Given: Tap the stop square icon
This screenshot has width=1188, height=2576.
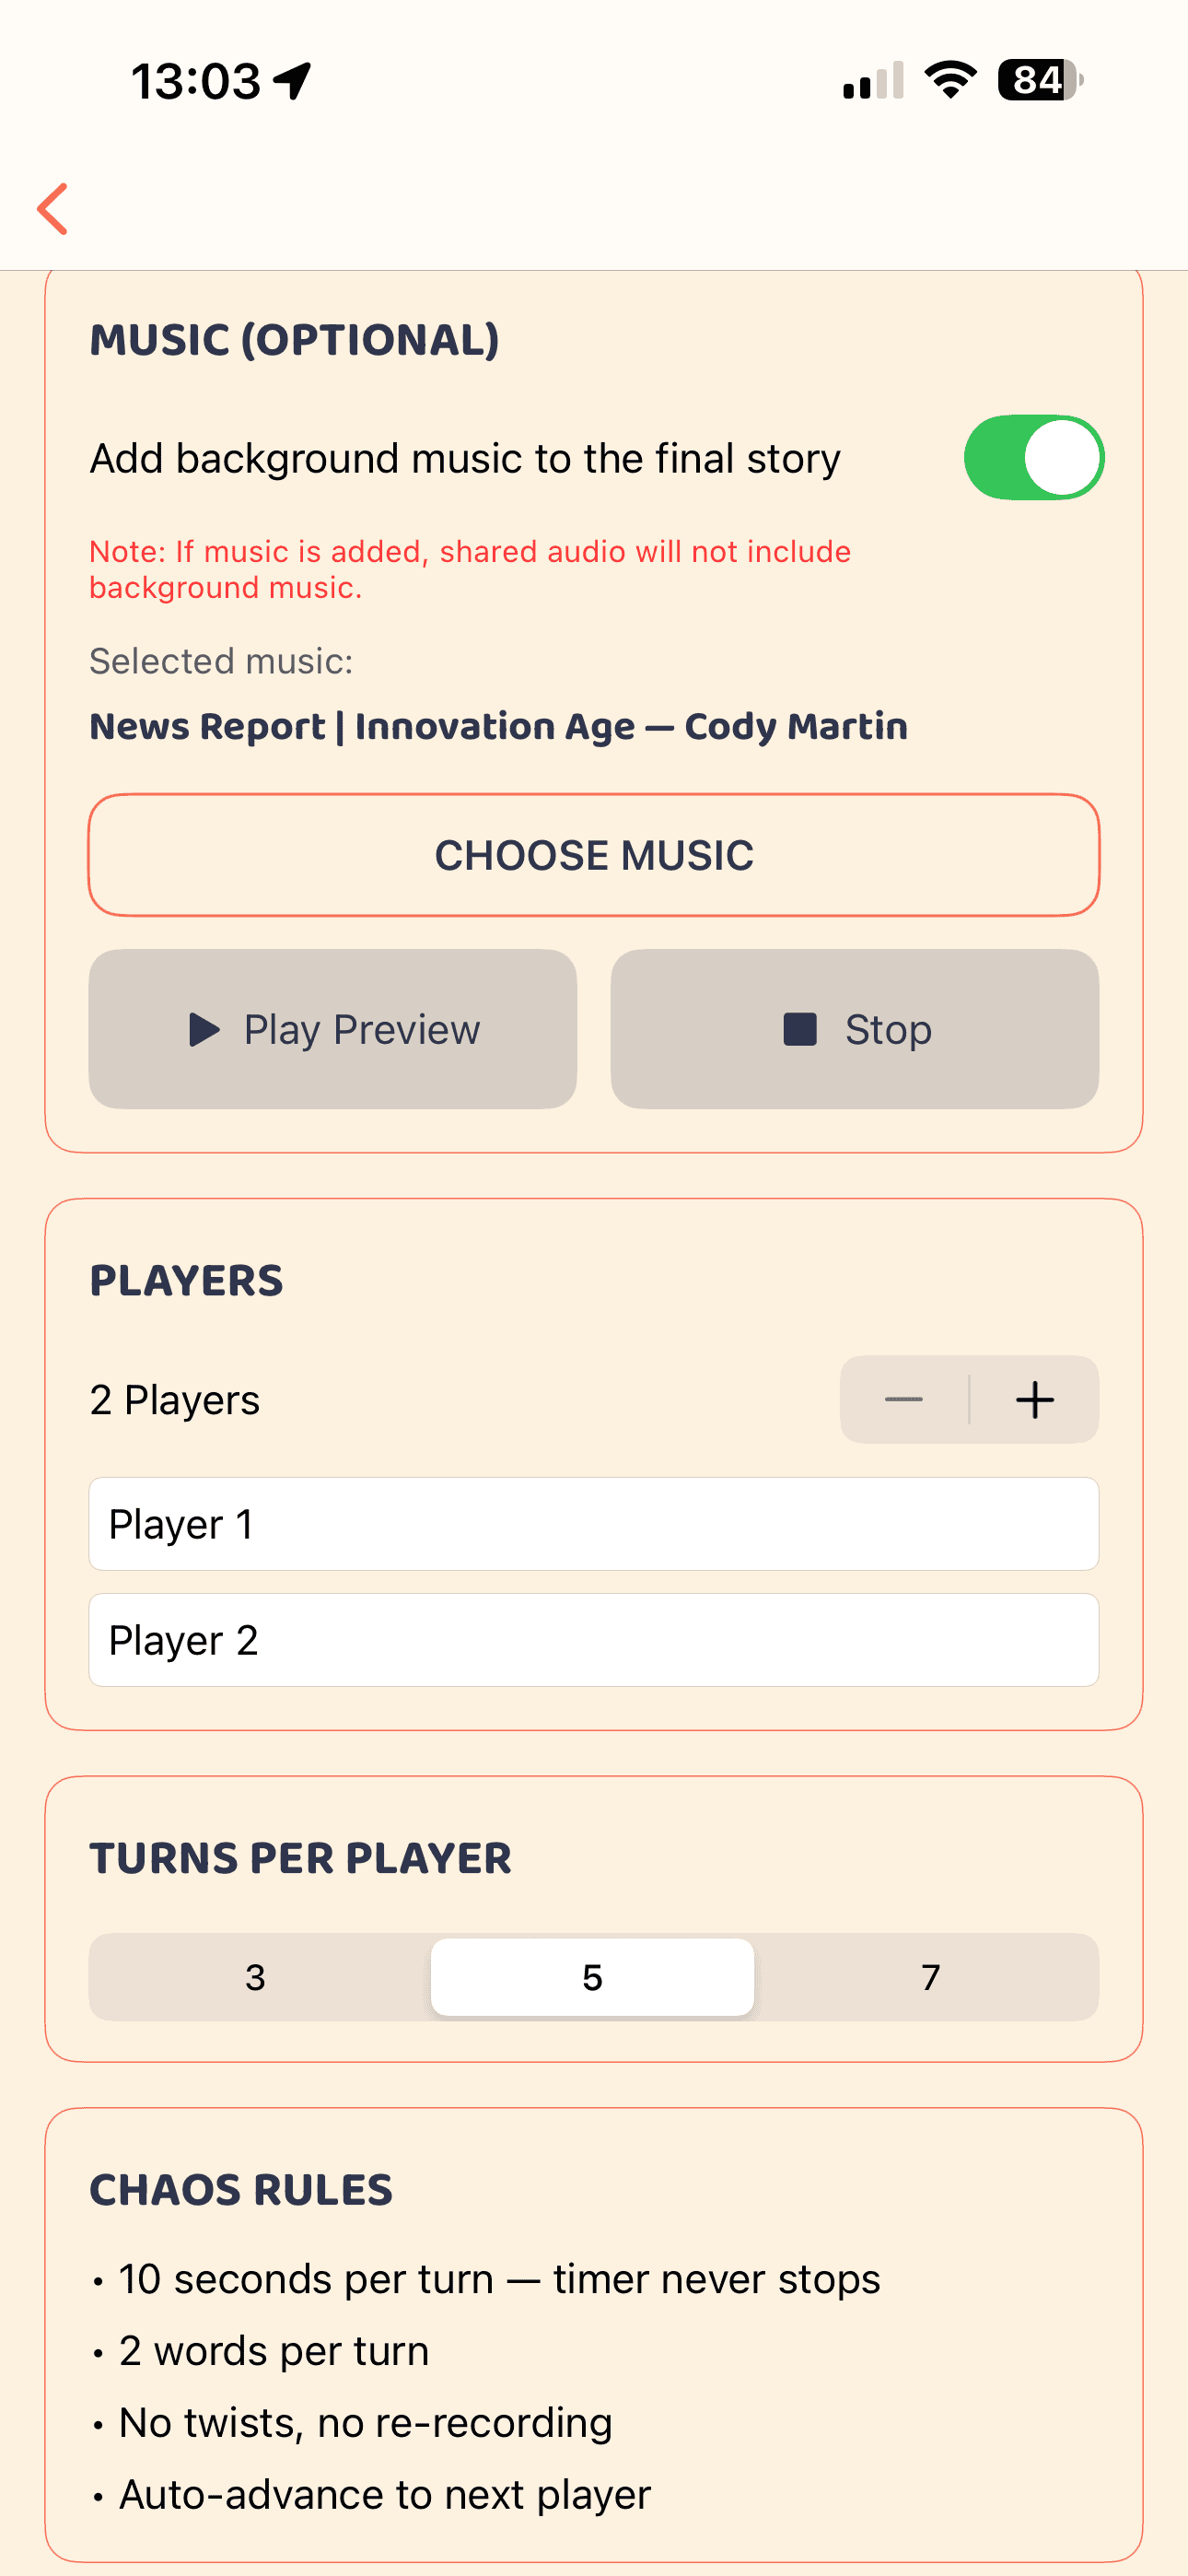Looking at the screenshot, I should click(x=799, y=1029).
